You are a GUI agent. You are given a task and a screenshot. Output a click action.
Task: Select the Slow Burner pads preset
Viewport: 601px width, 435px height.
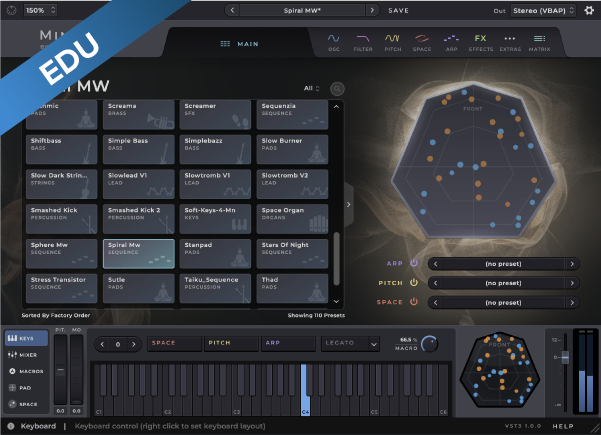[x=292, y=149]
